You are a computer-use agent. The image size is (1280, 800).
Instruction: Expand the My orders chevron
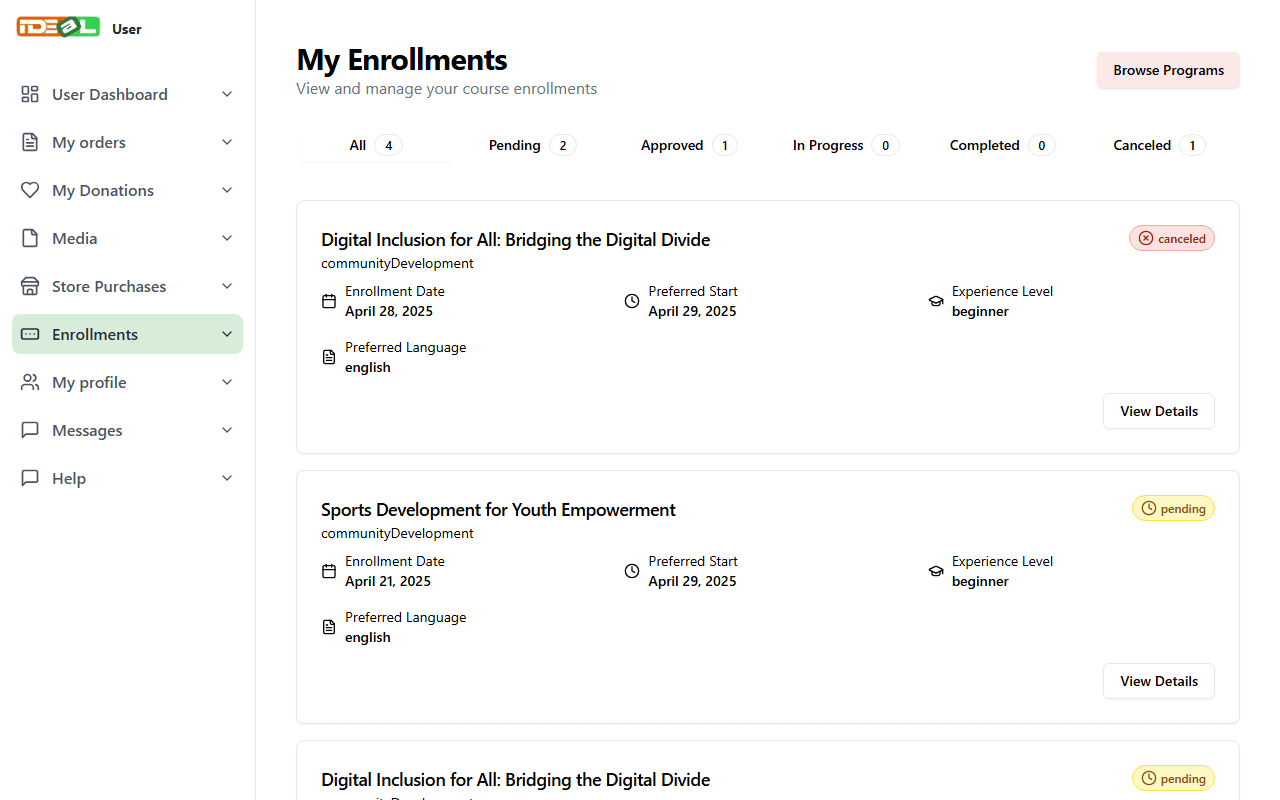tap(227, 142)
